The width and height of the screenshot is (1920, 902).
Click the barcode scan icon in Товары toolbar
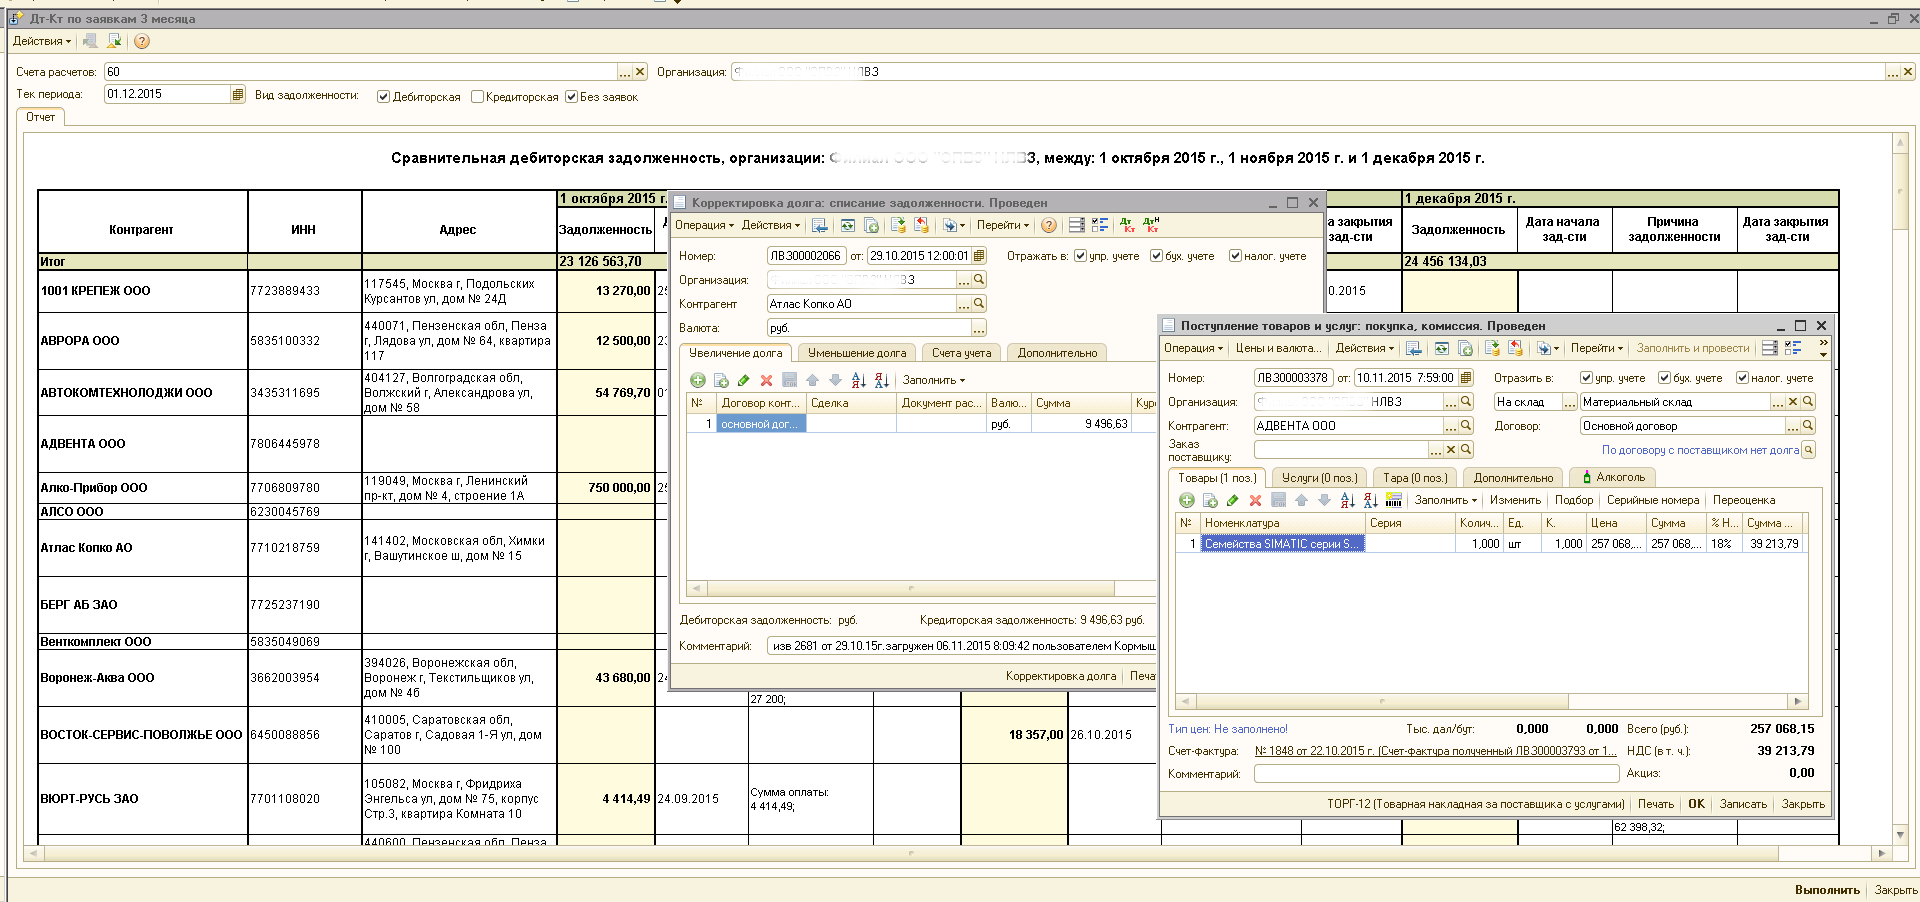[x=1394, y=500]
